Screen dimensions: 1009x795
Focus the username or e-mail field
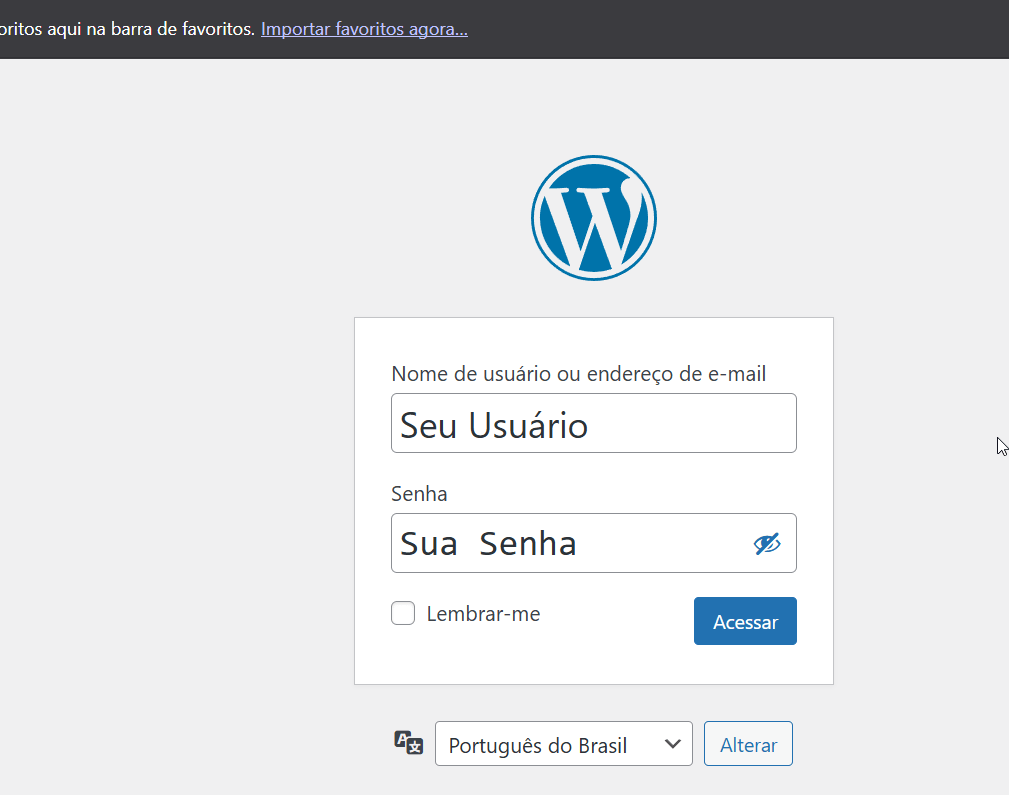[x=593, y=423]
